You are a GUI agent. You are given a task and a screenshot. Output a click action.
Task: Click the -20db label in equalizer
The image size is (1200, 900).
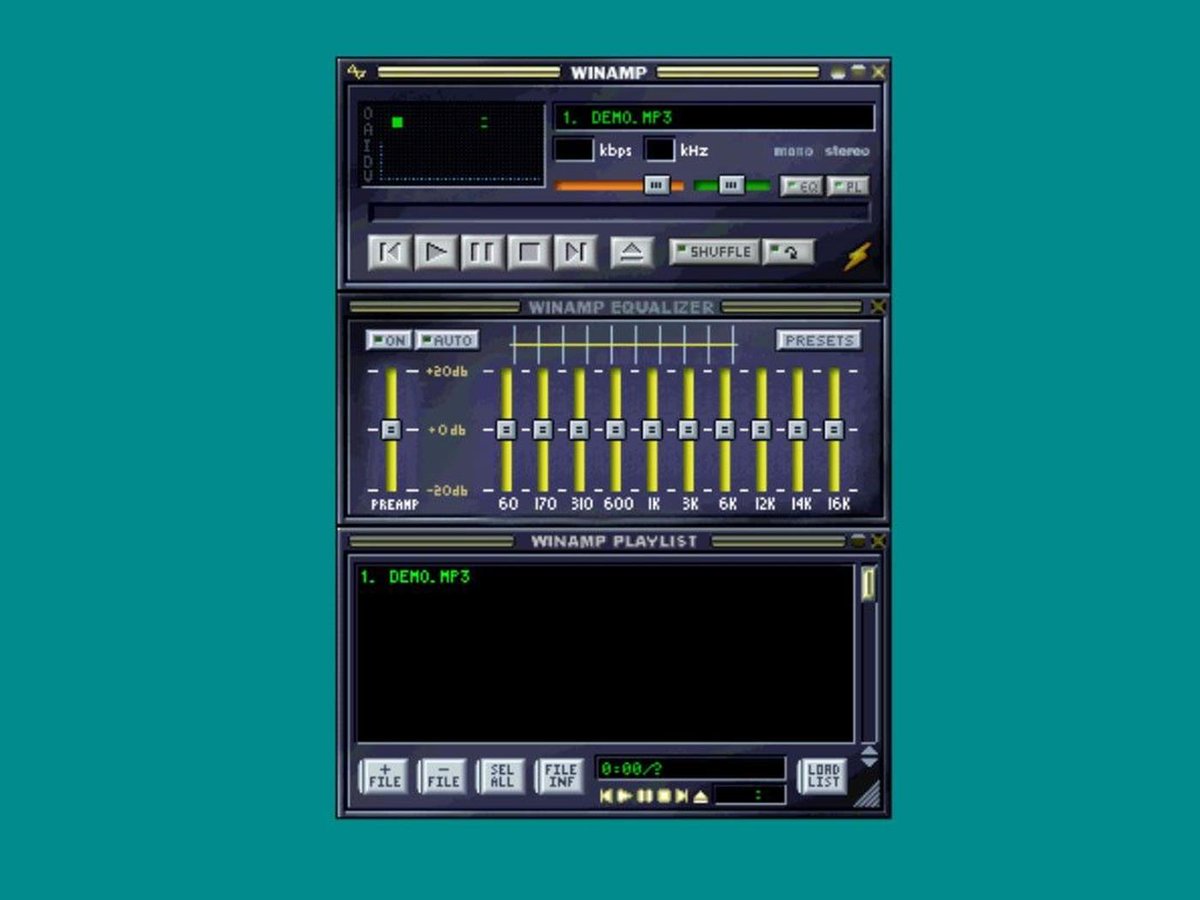point(446,491)
